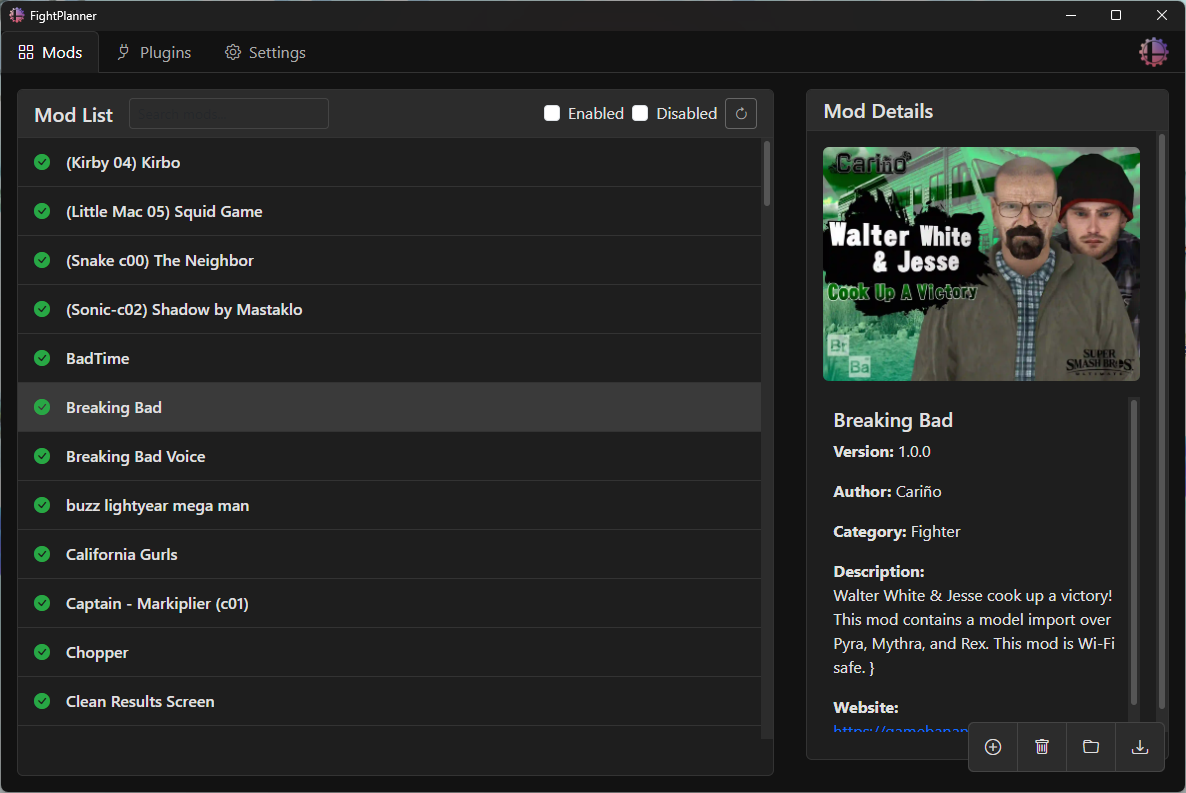Delete the selected mod with trash icon
This screenshot has height=793, width=1186.
click(1042, 747)
